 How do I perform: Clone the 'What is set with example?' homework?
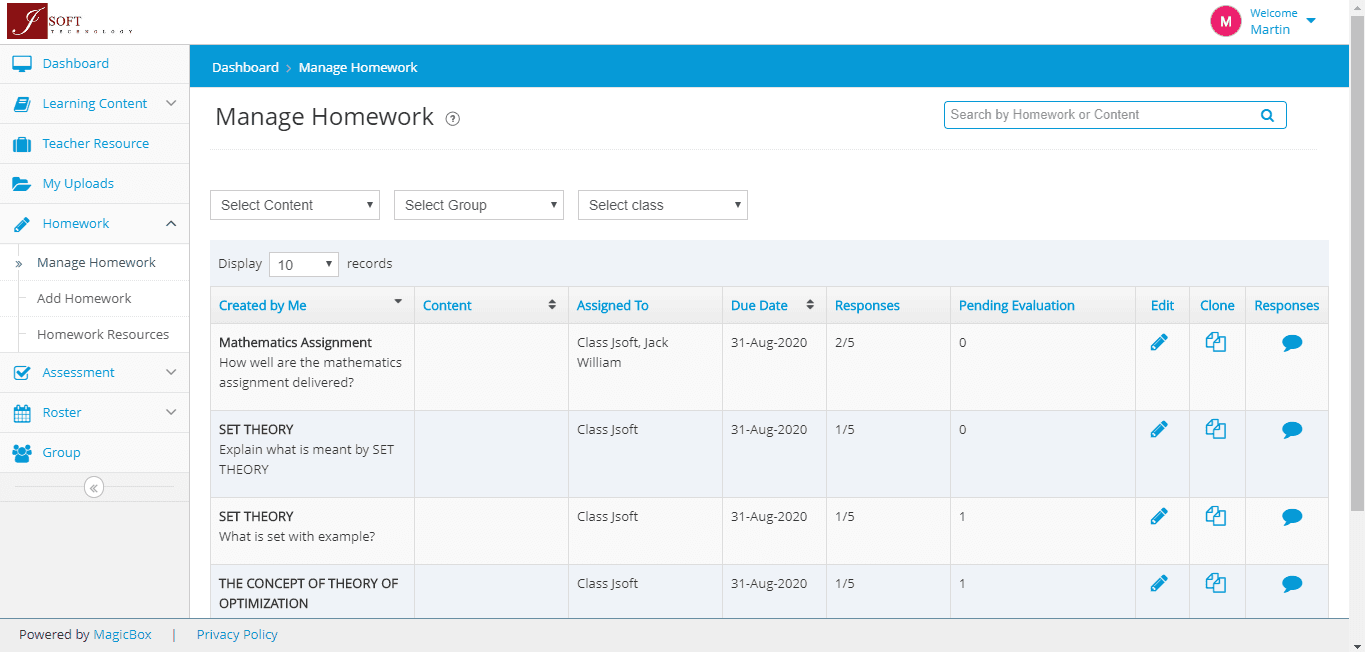click(1216, 516)
